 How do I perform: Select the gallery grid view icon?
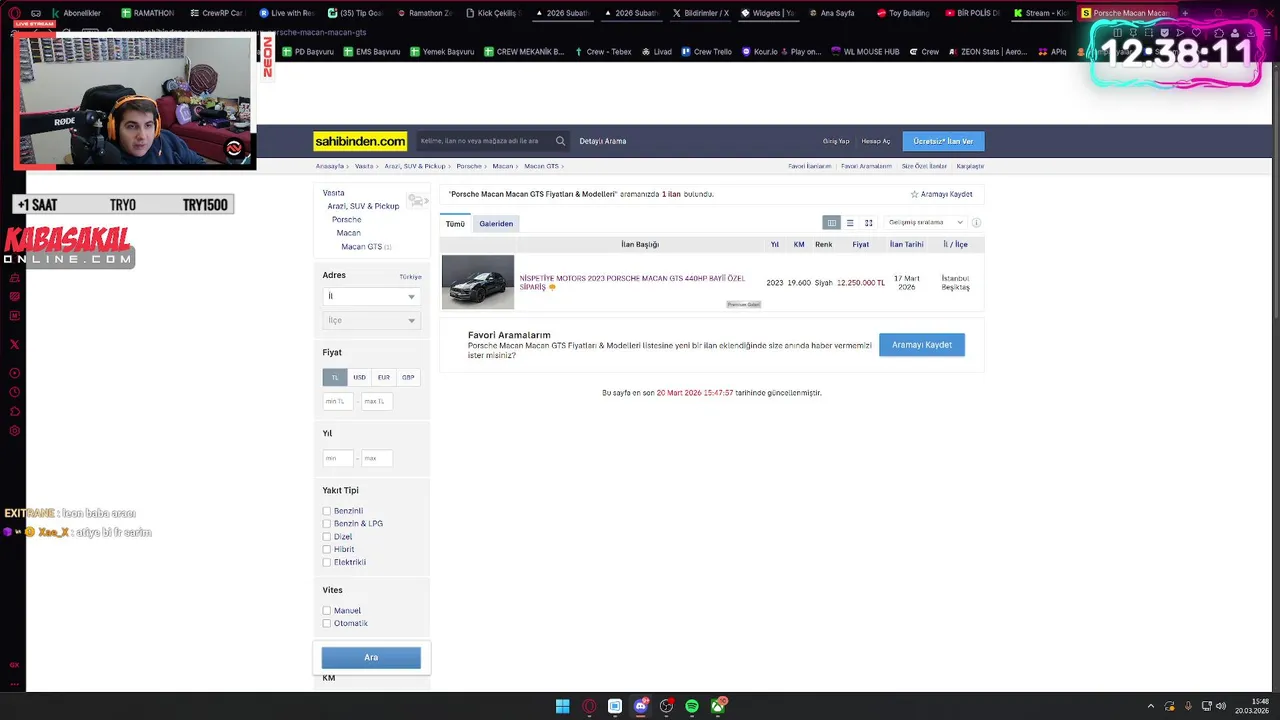click(x=868, y=223)
